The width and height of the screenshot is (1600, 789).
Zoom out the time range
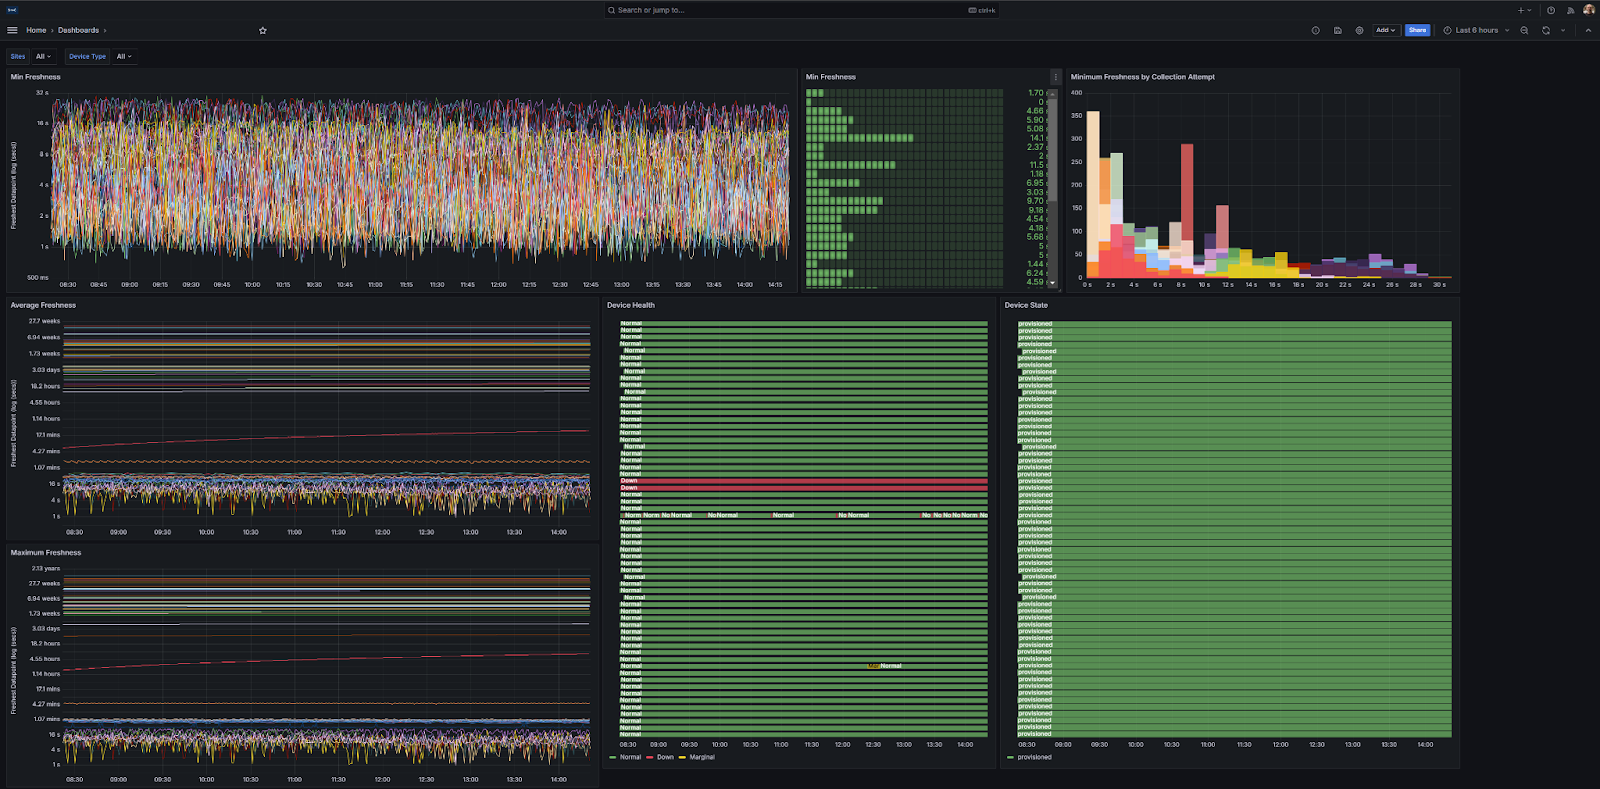[1524, 30]
